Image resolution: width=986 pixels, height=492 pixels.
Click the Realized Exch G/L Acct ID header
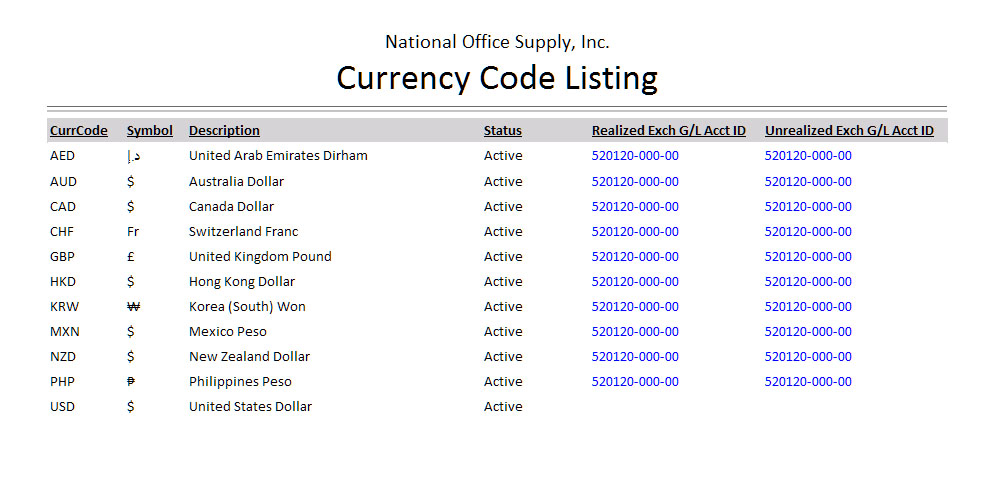pos(668,131)
